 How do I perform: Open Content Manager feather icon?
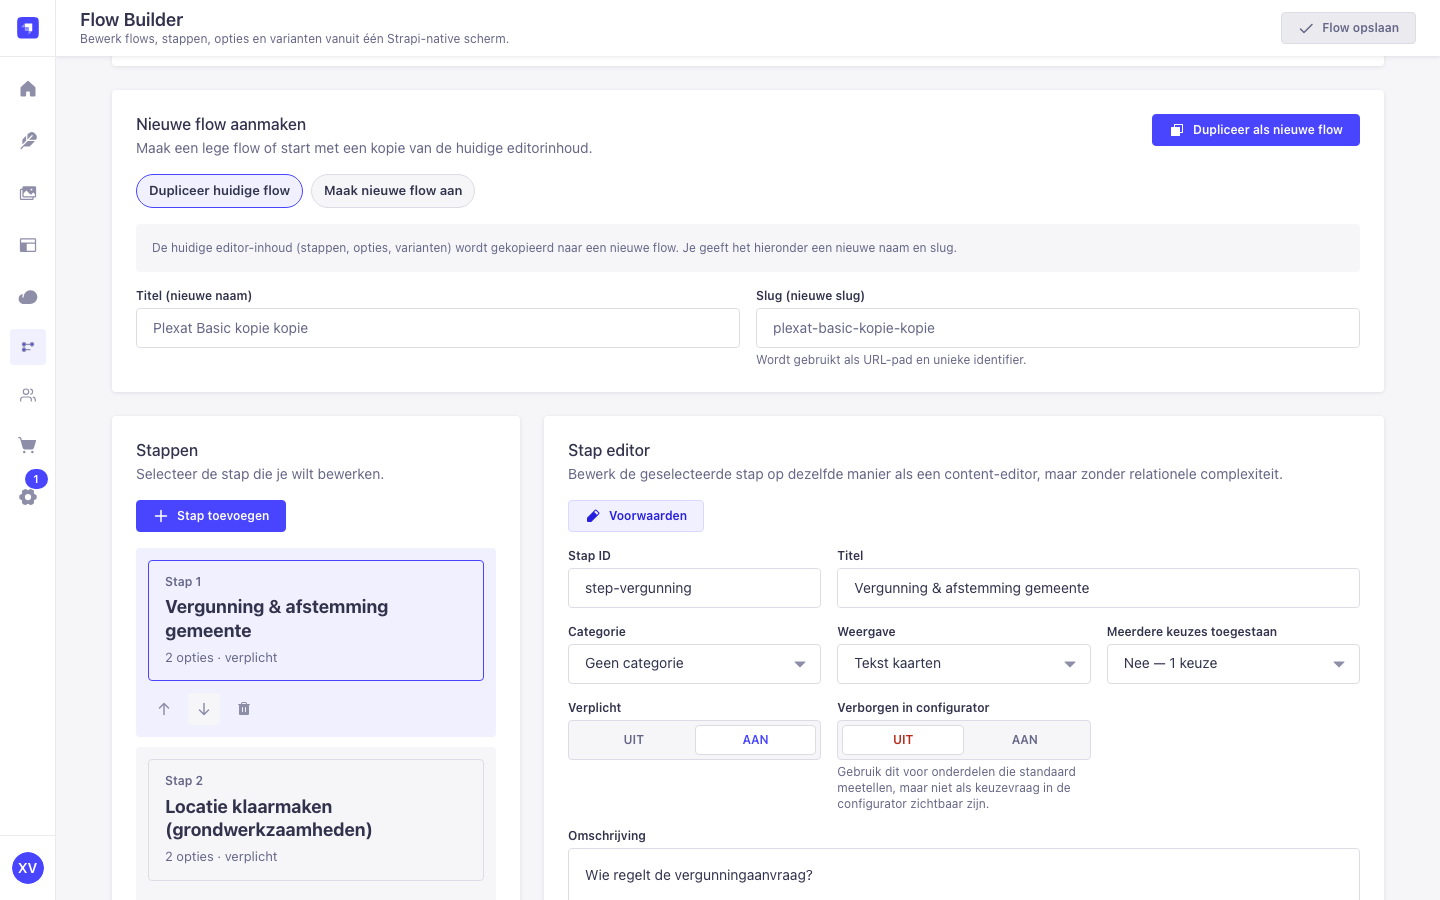(28, 141)
